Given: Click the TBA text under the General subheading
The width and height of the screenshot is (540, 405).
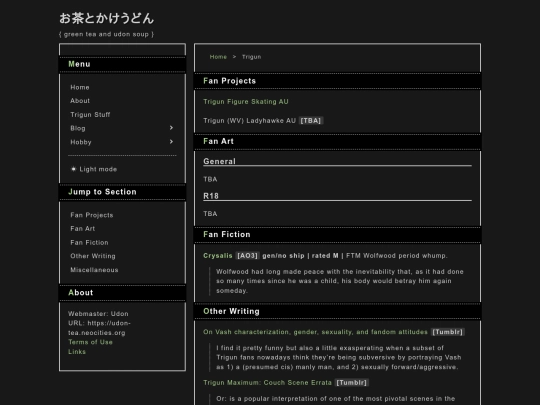Looking at the screenshot, I should (210, 179).
